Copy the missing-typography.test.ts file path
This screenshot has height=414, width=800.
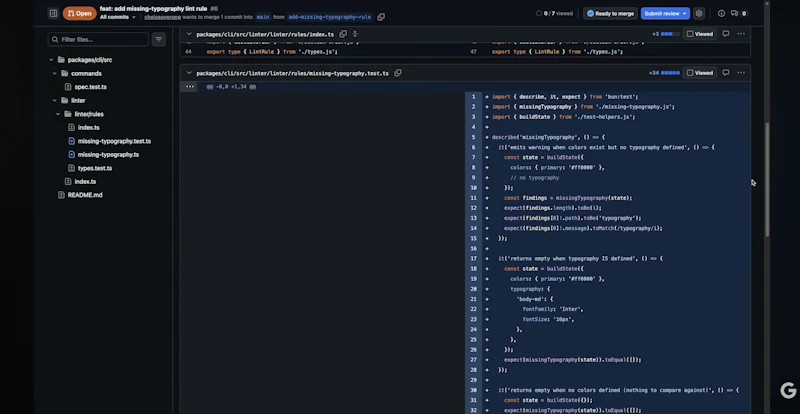[x=398, y=73]
